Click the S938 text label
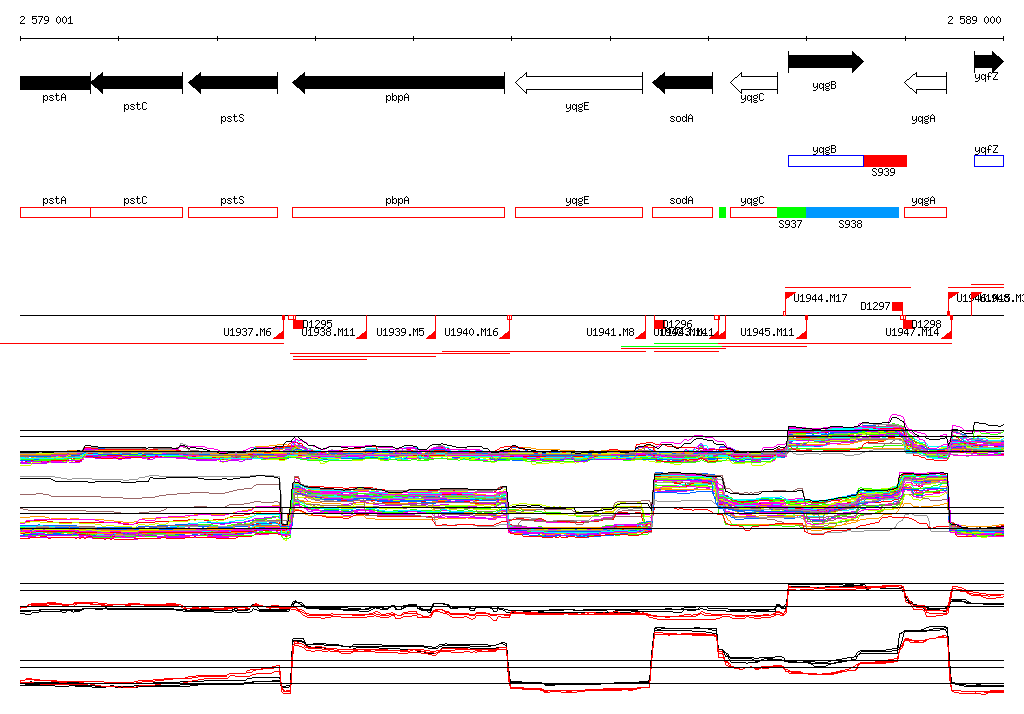1024x714 pixels. (x=850, y=224)
